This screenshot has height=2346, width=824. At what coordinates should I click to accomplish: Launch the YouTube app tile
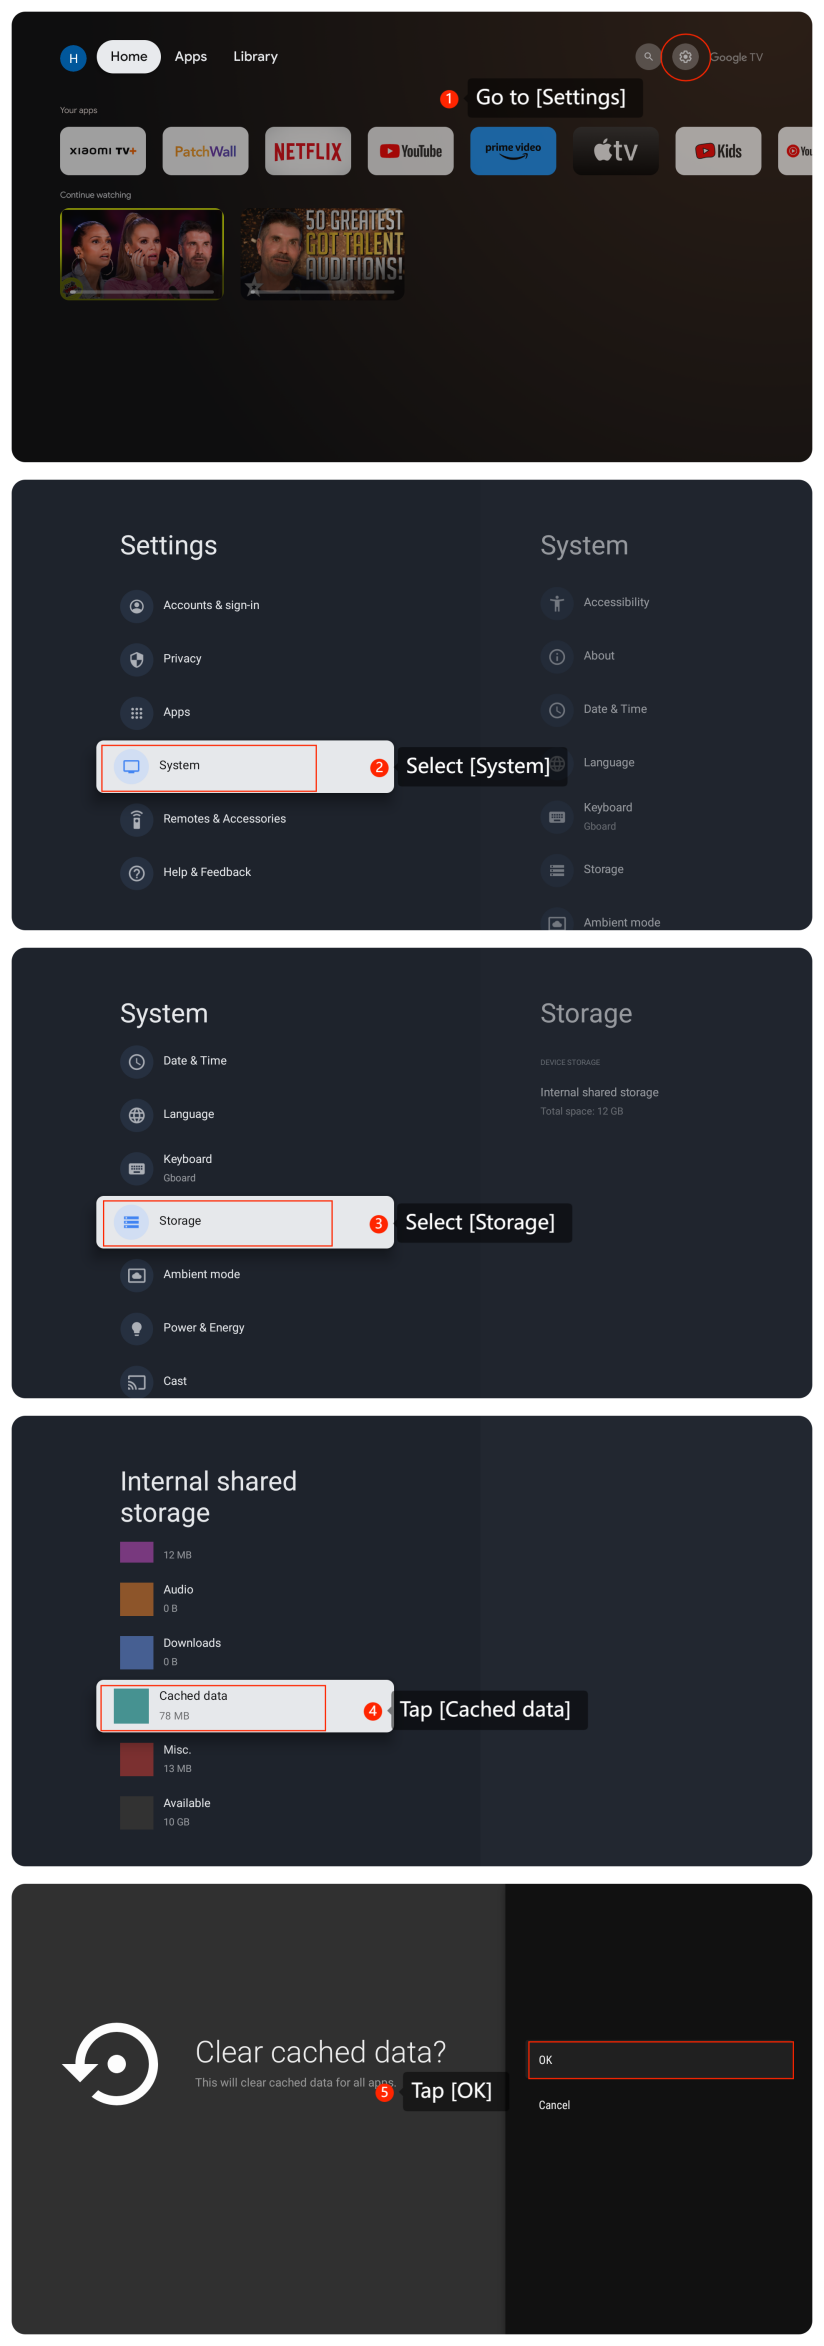410,151
